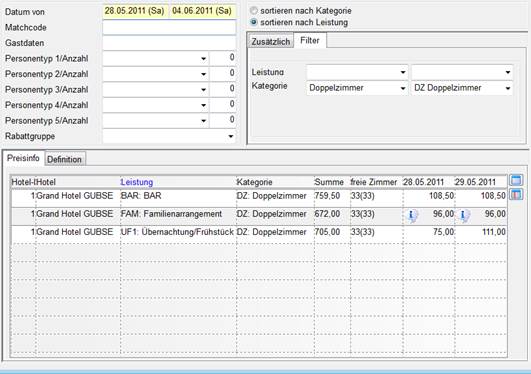Click Grand Hotel GUBSE in the UF1 row
531x374 pixels.
point(75,232)
